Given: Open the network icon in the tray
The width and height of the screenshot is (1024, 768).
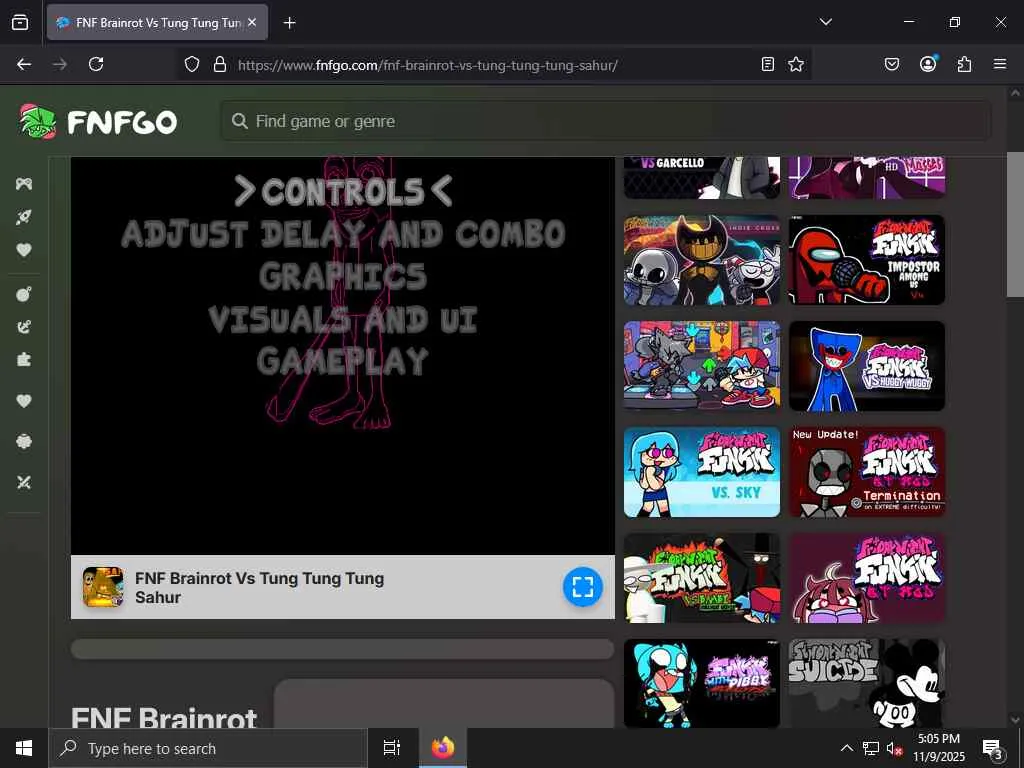Looking at the screenshot, I should [x=871, y=748].
